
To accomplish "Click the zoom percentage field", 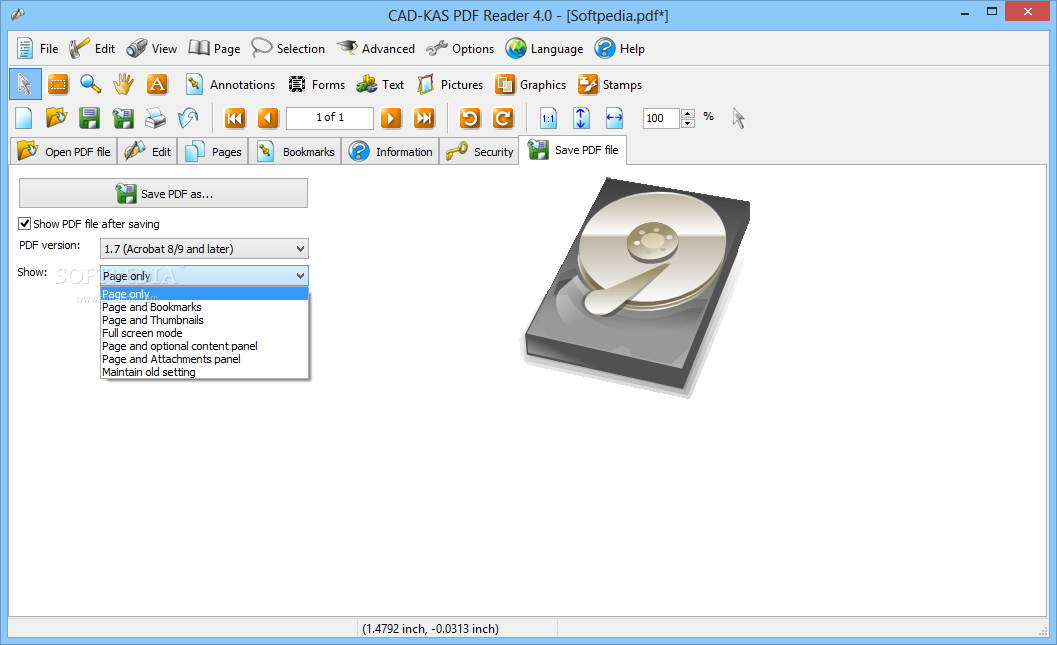I will point(661,118).
